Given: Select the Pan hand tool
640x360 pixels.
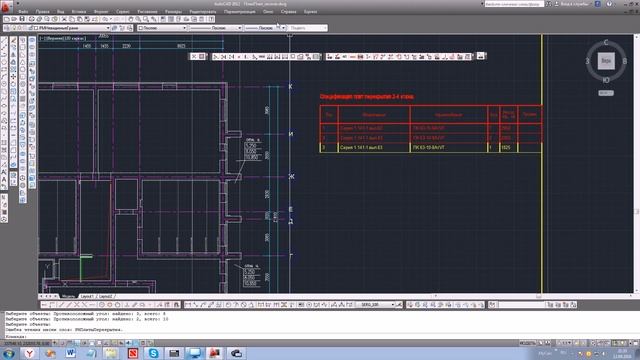Looking at the screenshot, I should coord(131,19).
